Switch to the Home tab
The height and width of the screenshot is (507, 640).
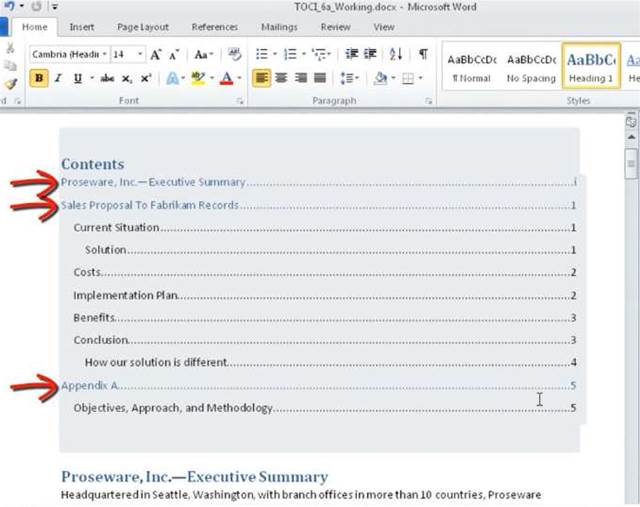click(x=35, y=27)
